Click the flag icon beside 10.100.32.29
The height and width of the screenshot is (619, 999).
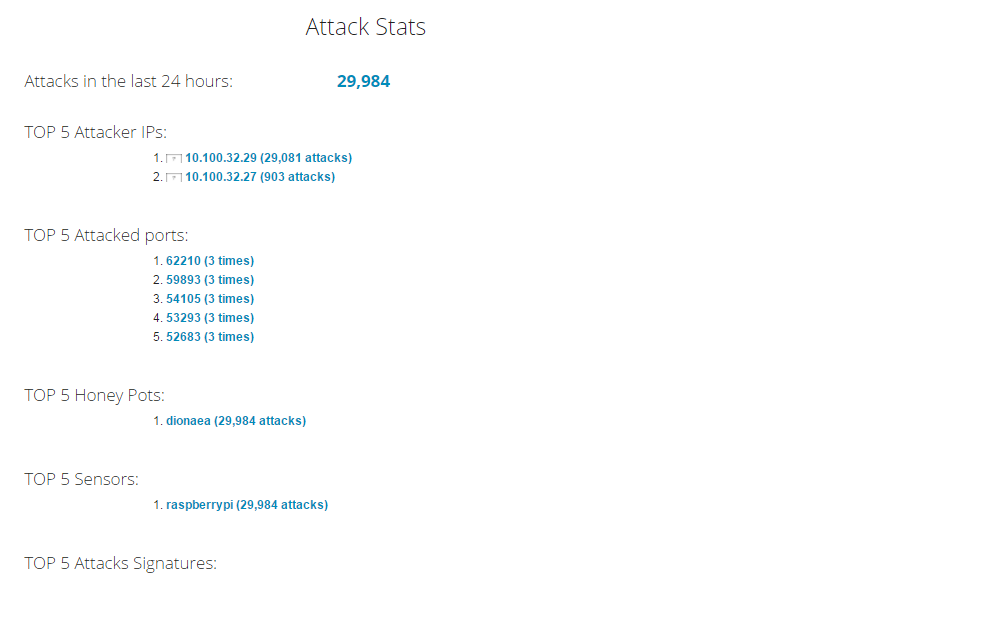tap(174, 159)
